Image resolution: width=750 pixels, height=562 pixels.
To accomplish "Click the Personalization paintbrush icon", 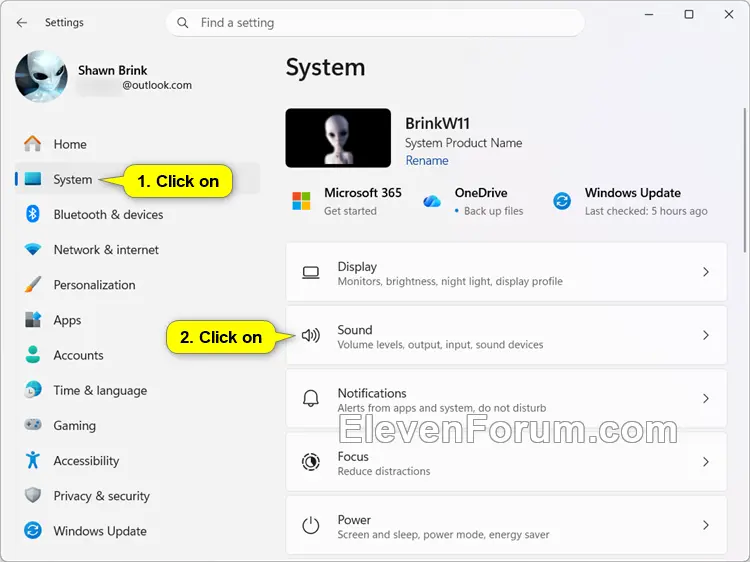I will click(33, 285).
